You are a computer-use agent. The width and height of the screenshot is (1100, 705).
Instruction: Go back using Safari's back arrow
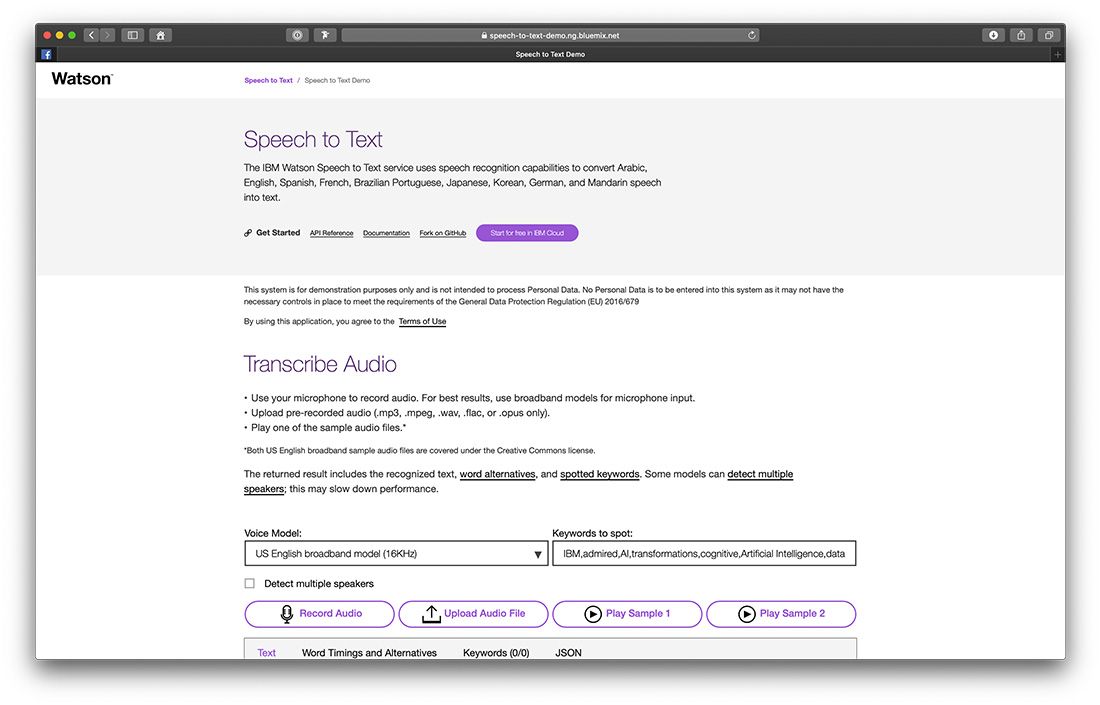pos(91,35)
